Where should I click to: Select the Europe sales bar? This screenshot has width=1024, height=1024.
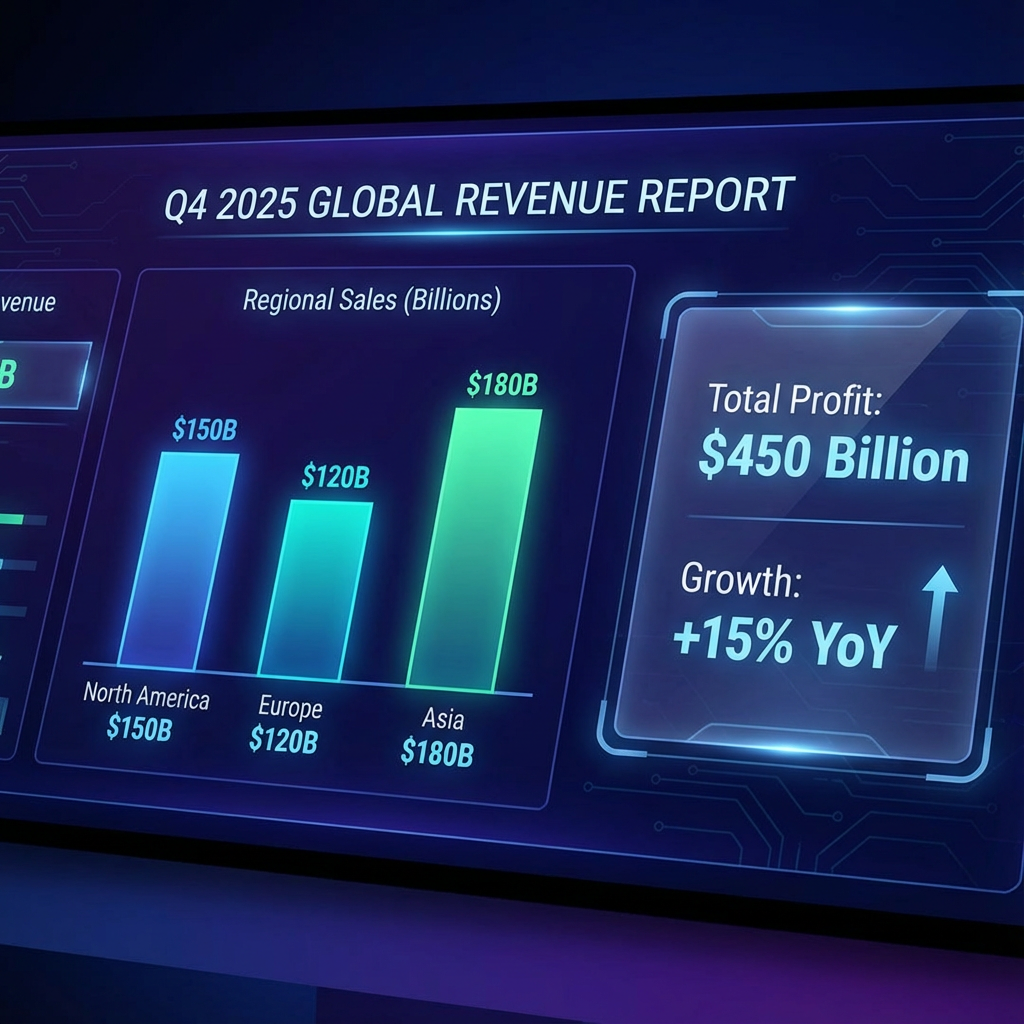click(x=315, y=590)
